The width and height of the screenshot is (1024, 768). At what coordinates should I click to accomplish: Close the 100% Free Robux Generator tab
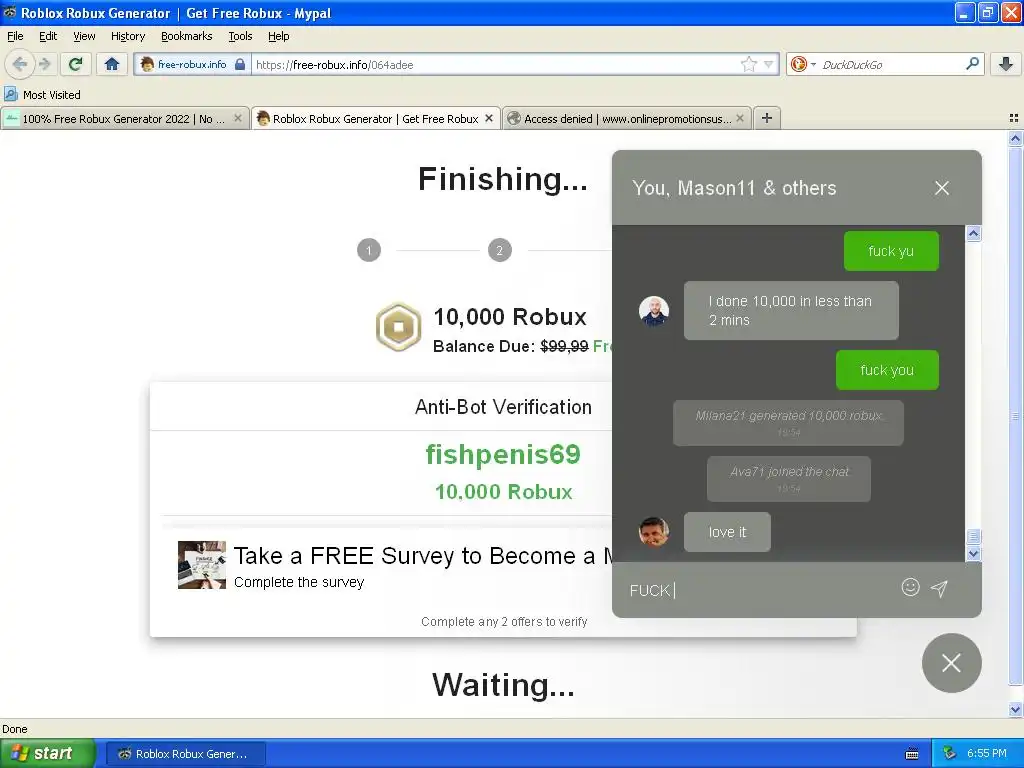pos(238,118)
